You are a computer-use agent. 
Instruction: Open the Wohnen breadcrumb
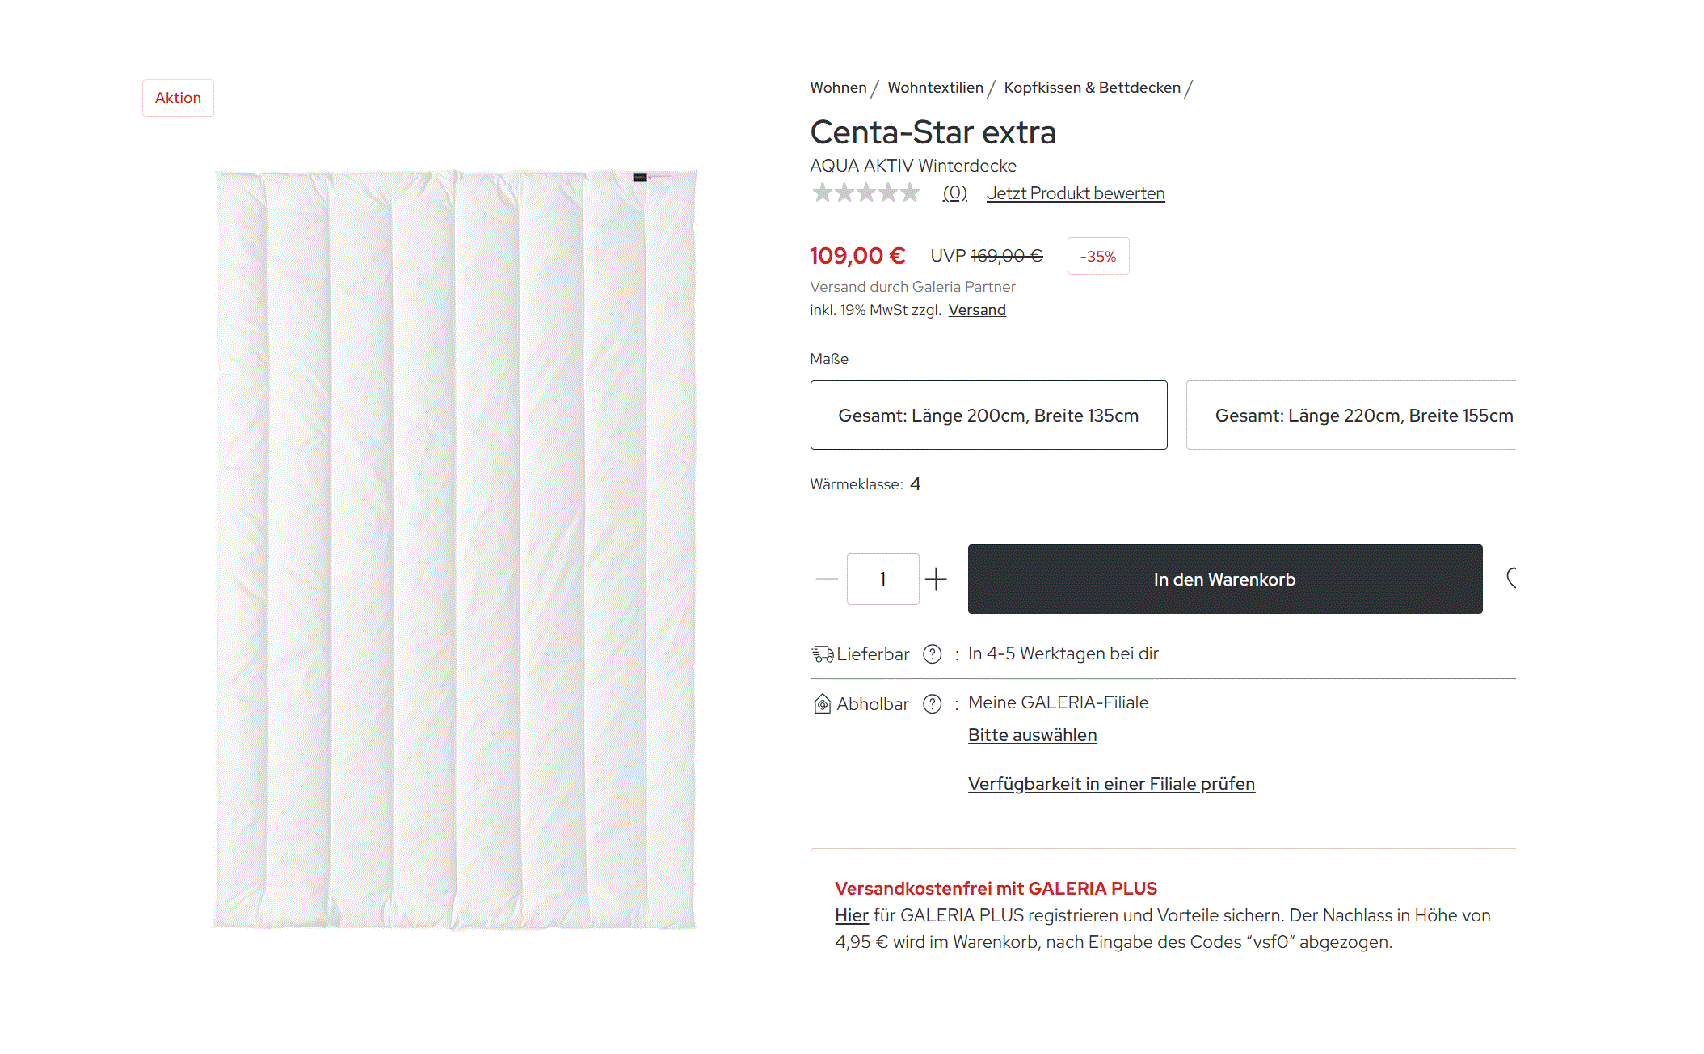click(838, 88)
